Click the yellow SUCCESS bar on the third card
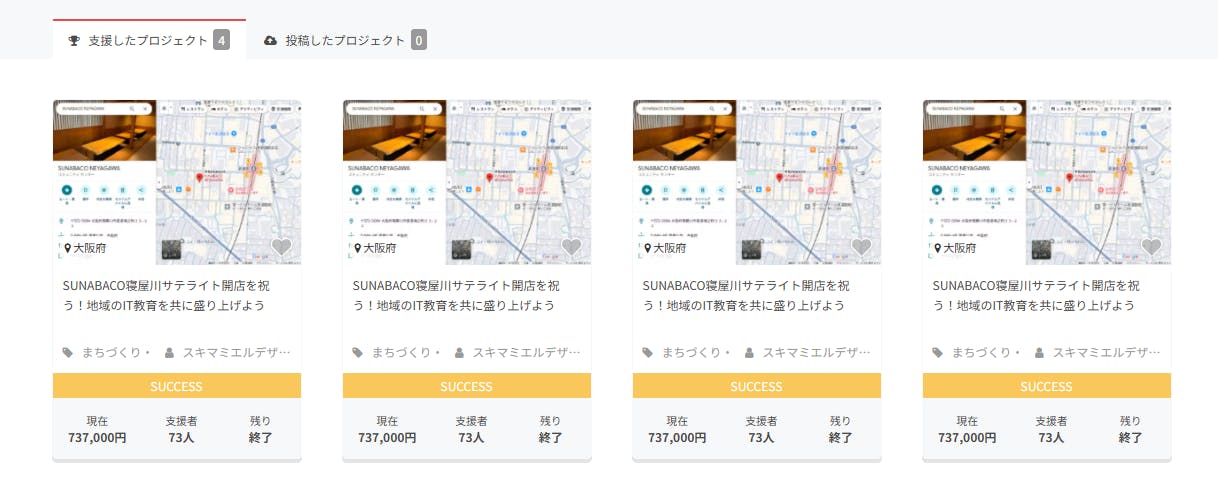Image resolution: width=1218 pixels, height=491 pixels. 756,386
